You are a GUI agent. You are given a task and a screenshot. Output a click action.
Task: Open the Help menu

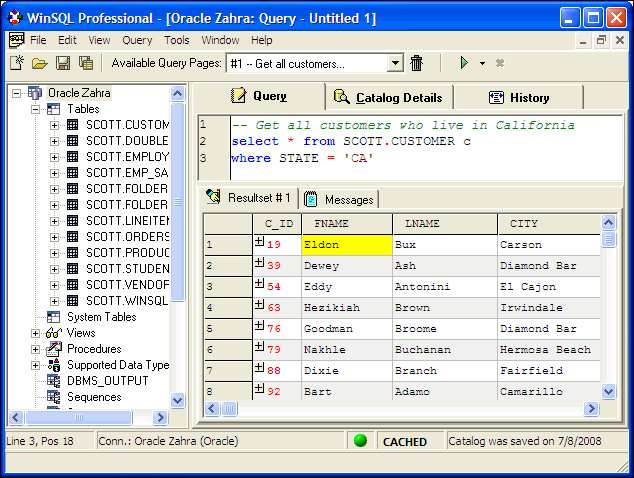point(262,40)
